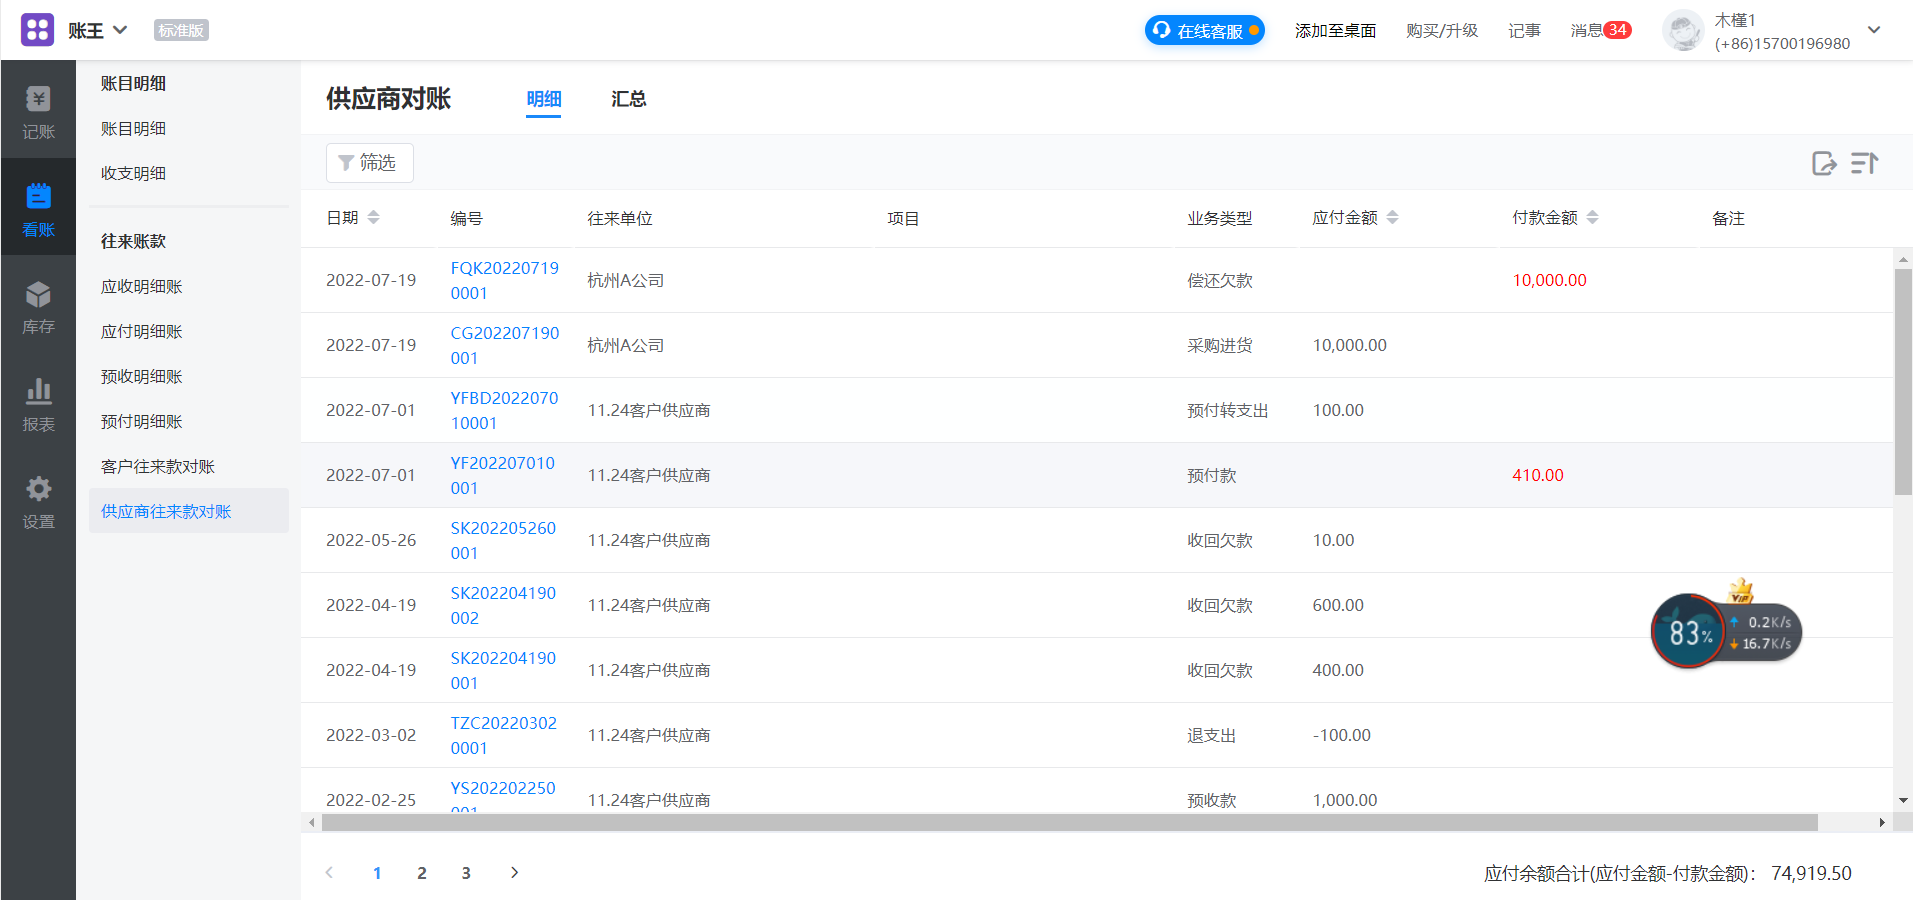Expand the user account dropdown arrow
Screen dimensions: 1913x900
[1874, 30]
